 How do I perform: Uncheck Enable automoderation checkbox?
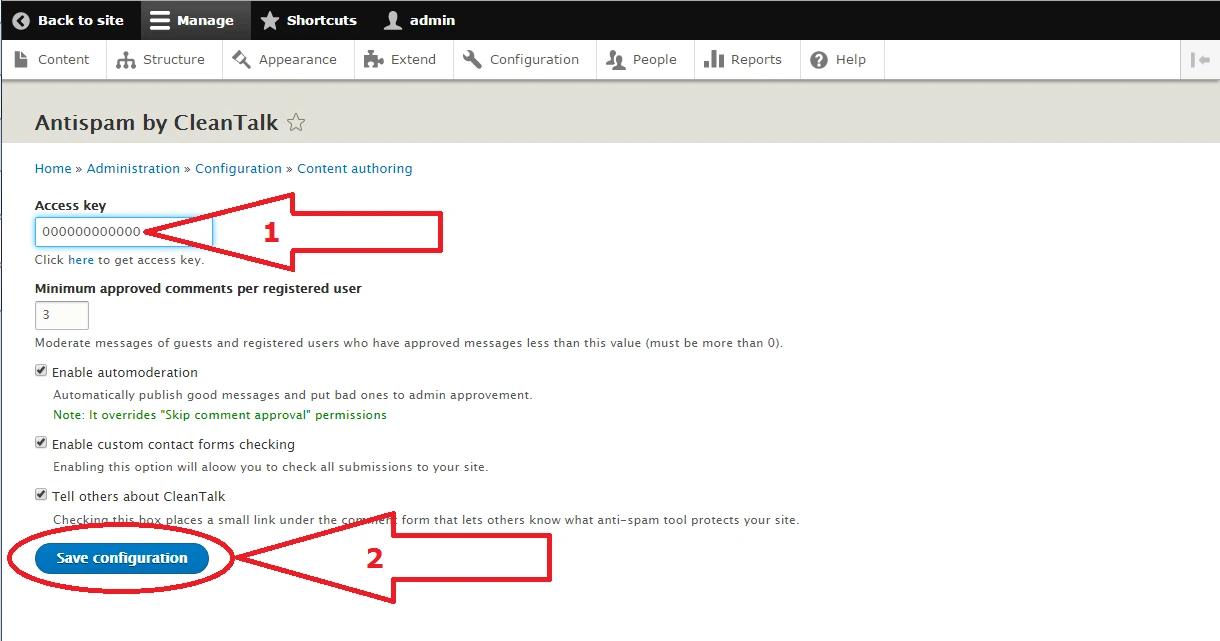[41, 370]
